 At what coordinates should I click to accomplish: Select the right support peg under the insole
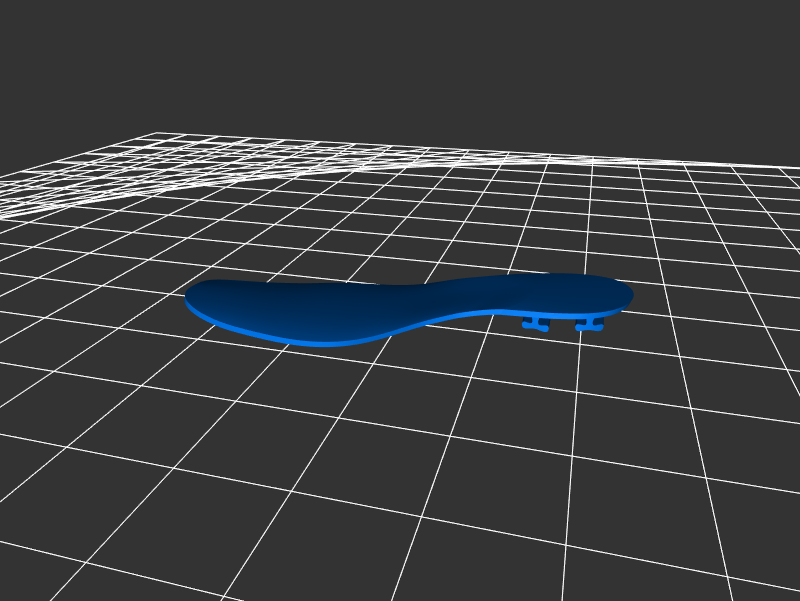[x=589, y=324]
